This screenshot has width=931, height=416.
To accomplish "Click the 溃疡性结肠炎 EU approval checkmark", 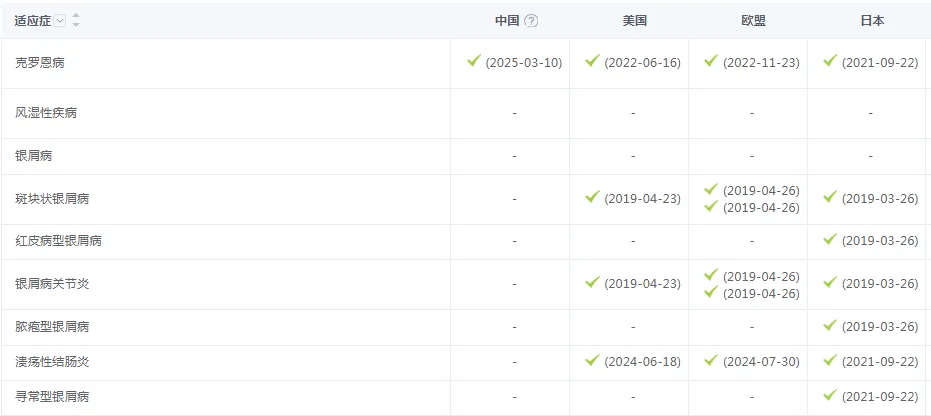I will point(711,360).
